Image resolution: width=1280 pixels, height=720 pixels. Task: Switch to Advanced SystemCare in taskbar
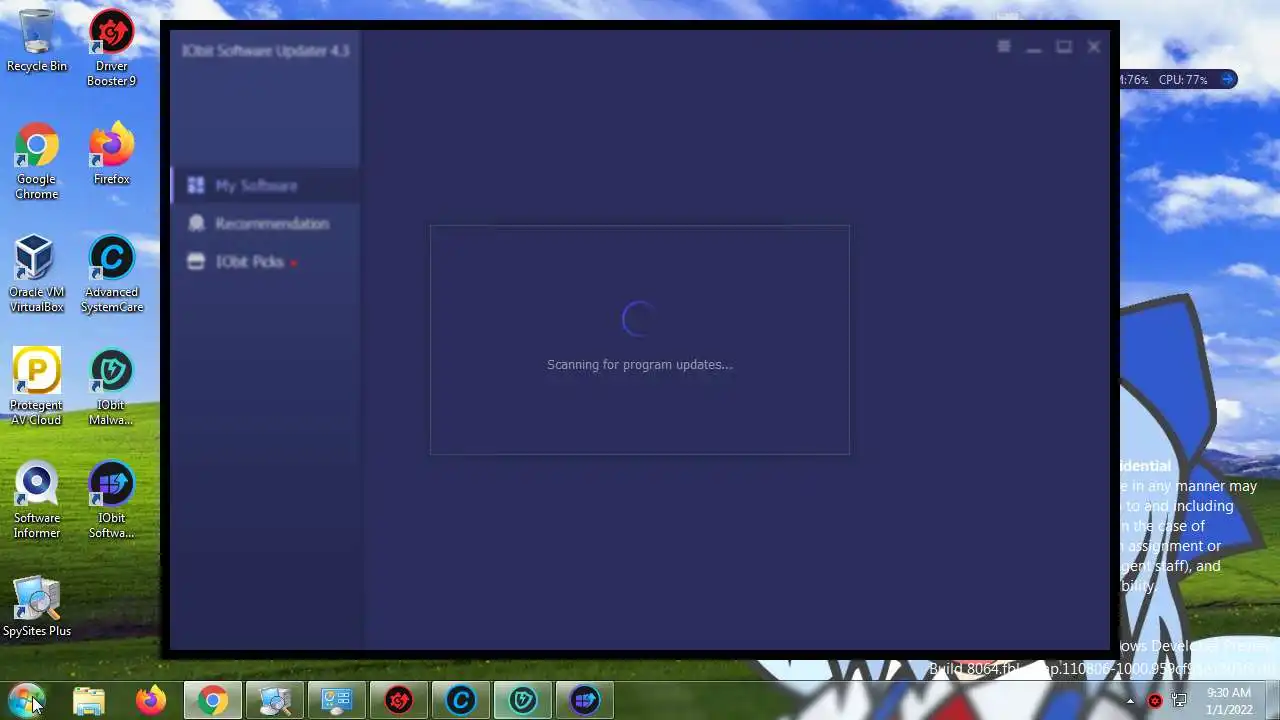[x=460, y=701]
